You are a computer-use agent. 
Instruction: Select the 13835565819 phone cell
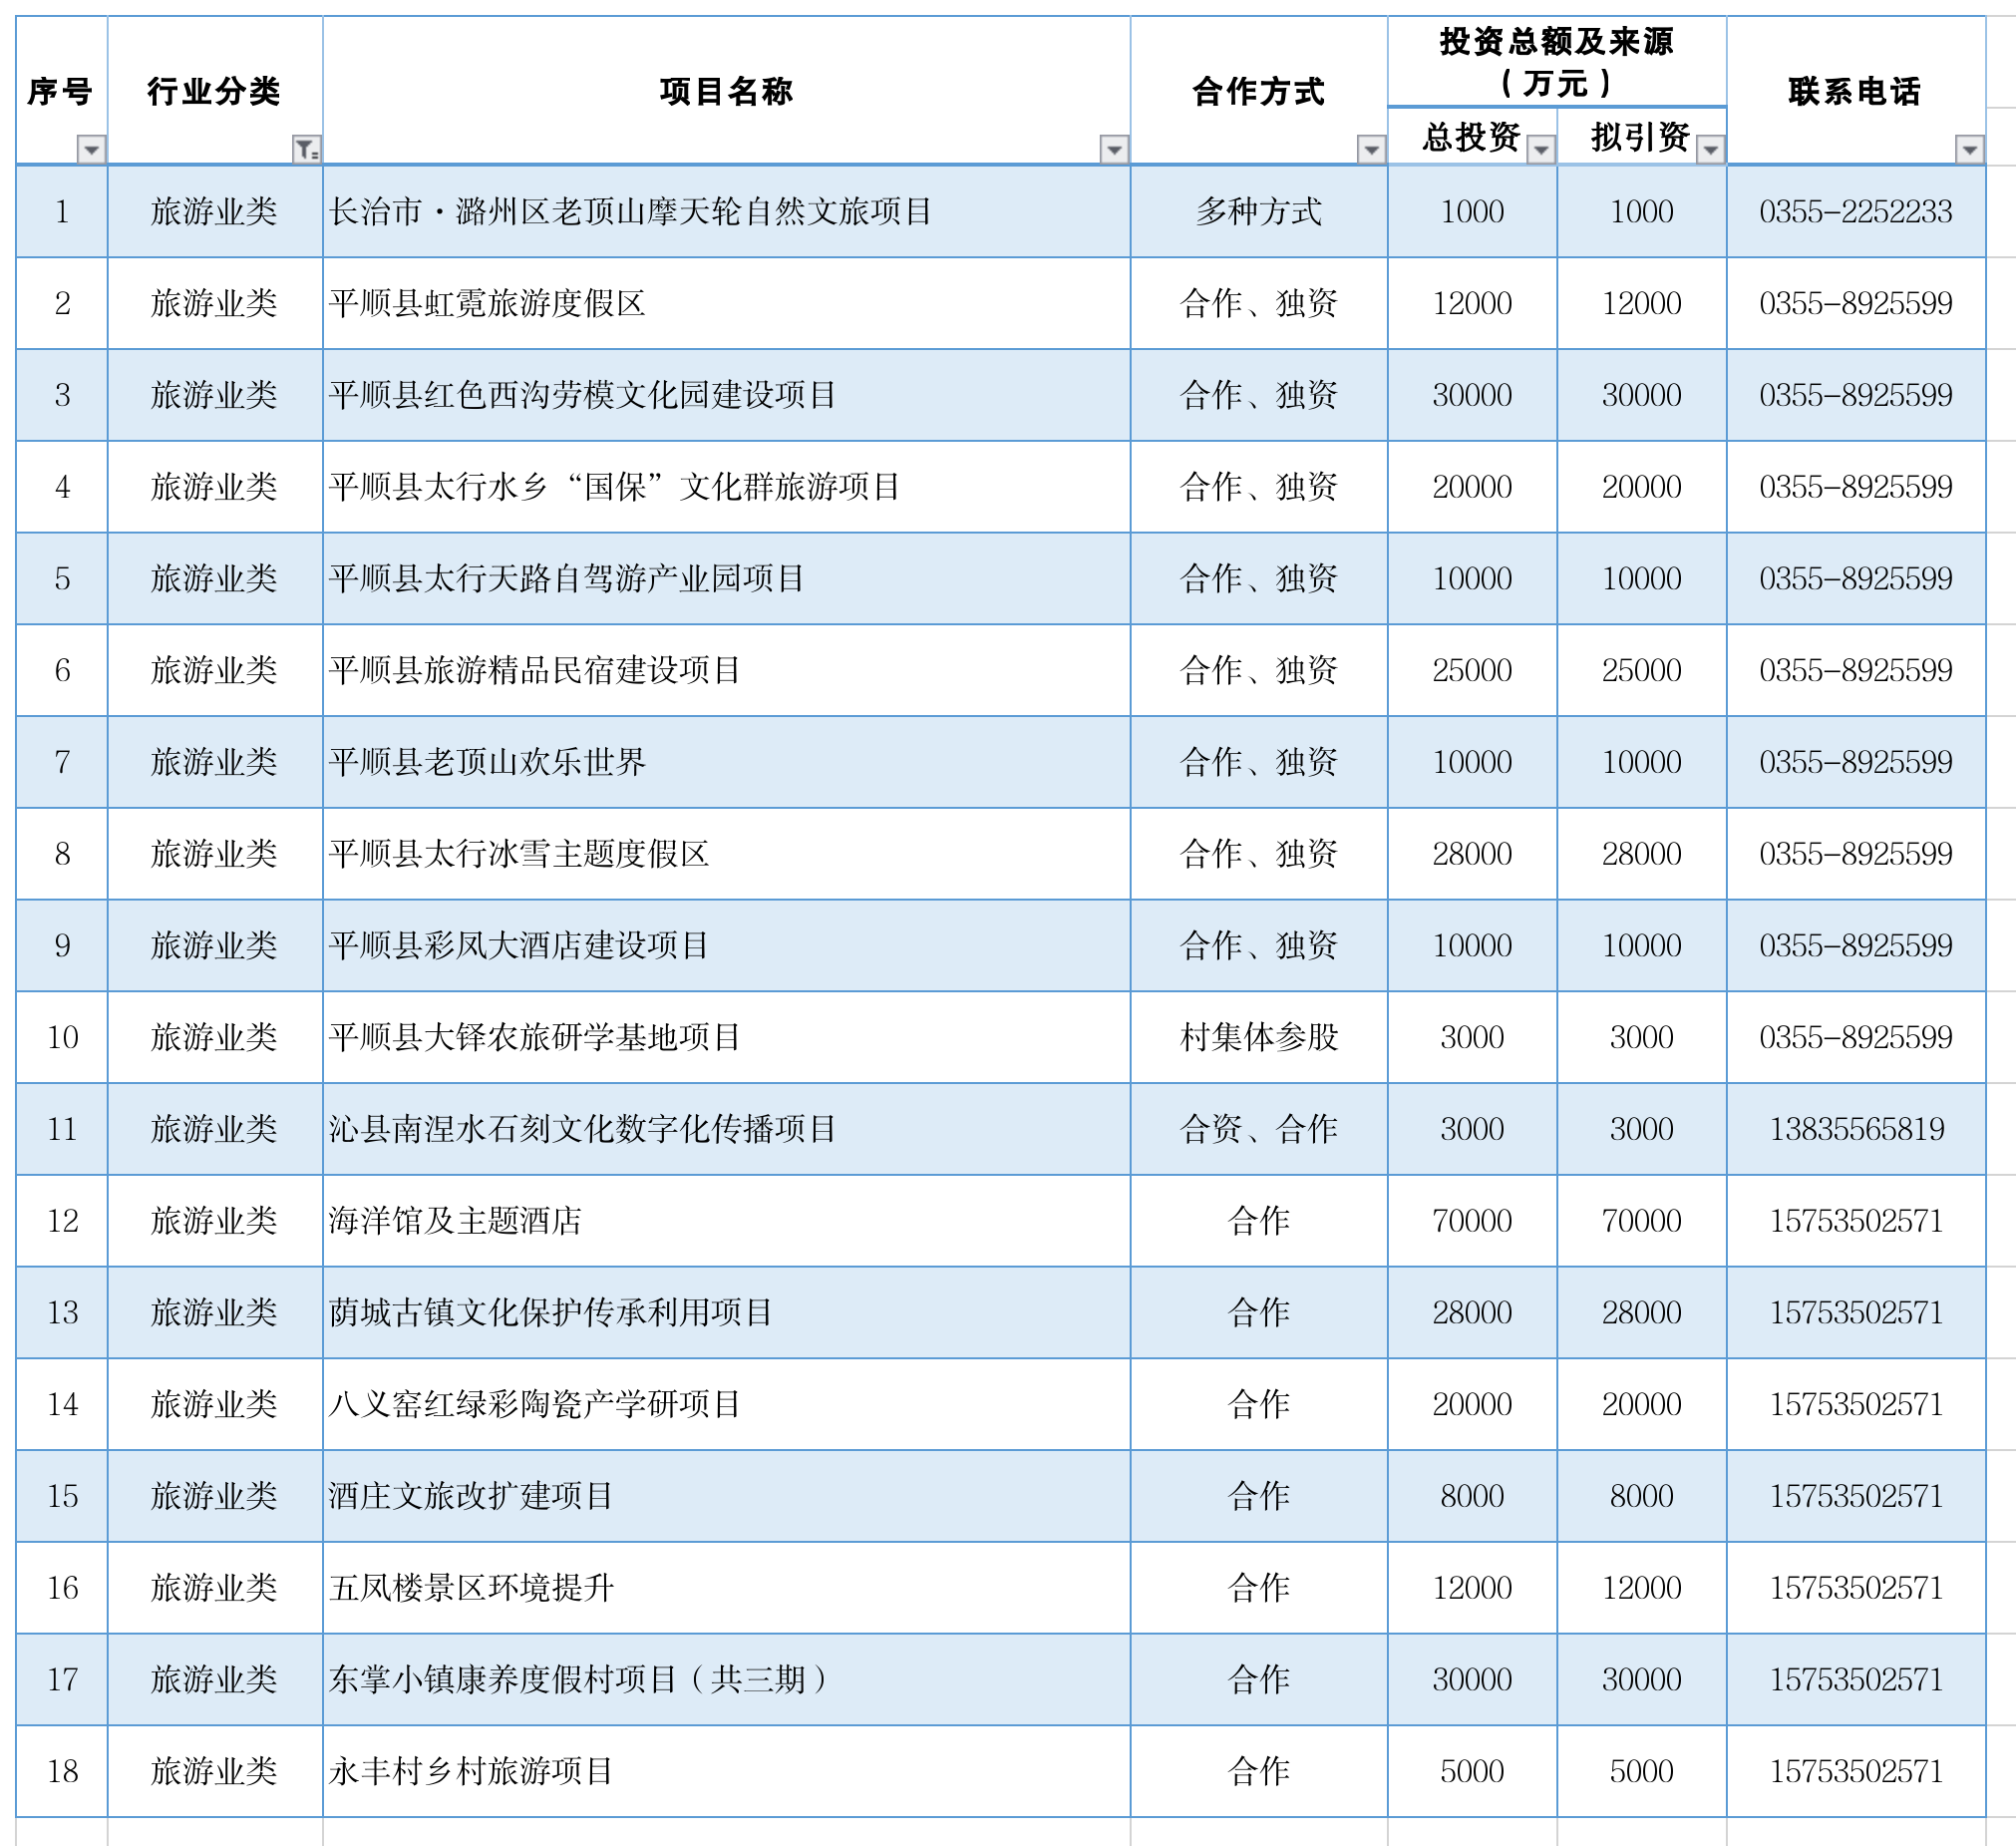1856,1129
